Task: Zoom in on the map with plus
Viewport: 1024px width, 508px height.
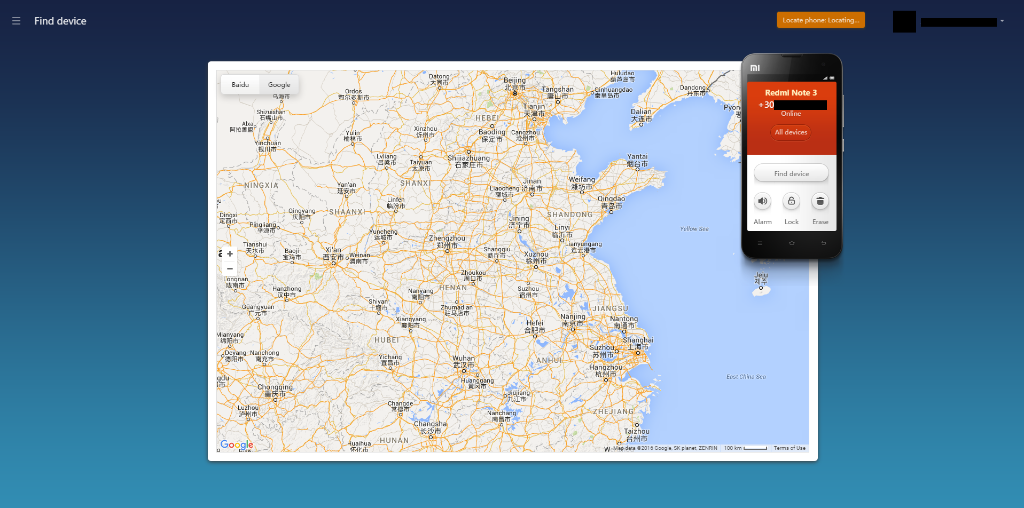Action: click(x=230, y=254)
